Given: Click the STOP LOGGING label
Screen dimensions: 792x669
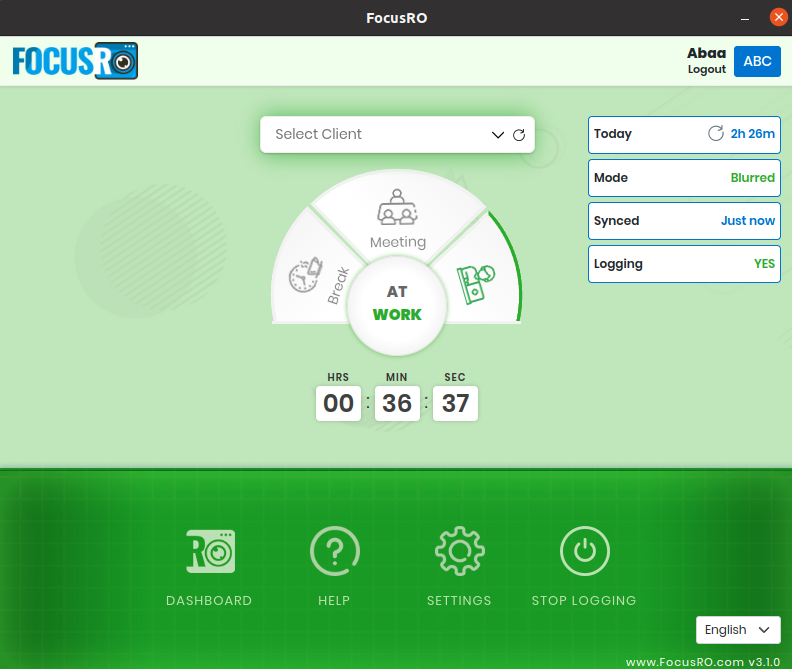Looking at the screenshot, I should click(x=584, y=600).
